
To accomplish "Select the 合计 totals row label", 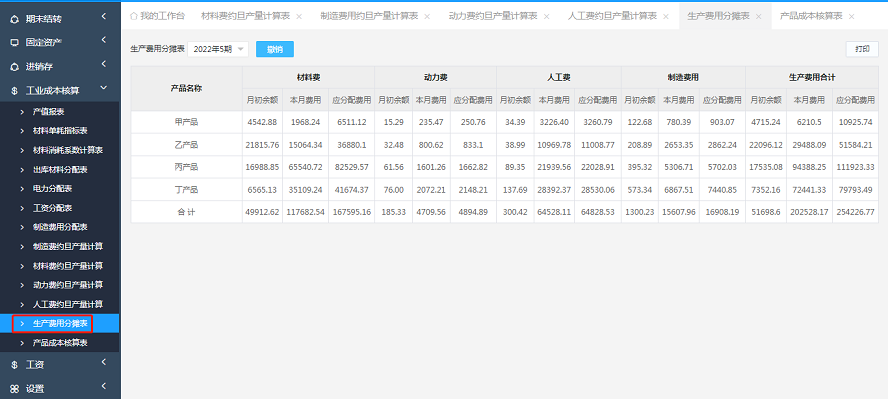I will [x=186, y=212].
